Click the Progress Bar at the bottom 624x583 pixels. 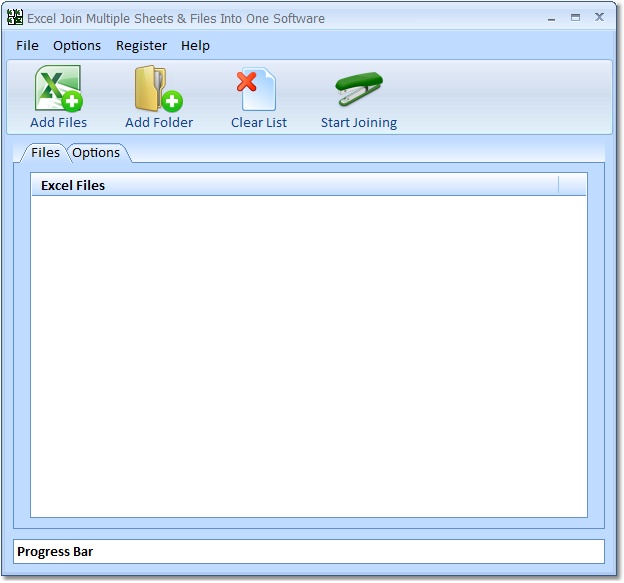(309, 552)
